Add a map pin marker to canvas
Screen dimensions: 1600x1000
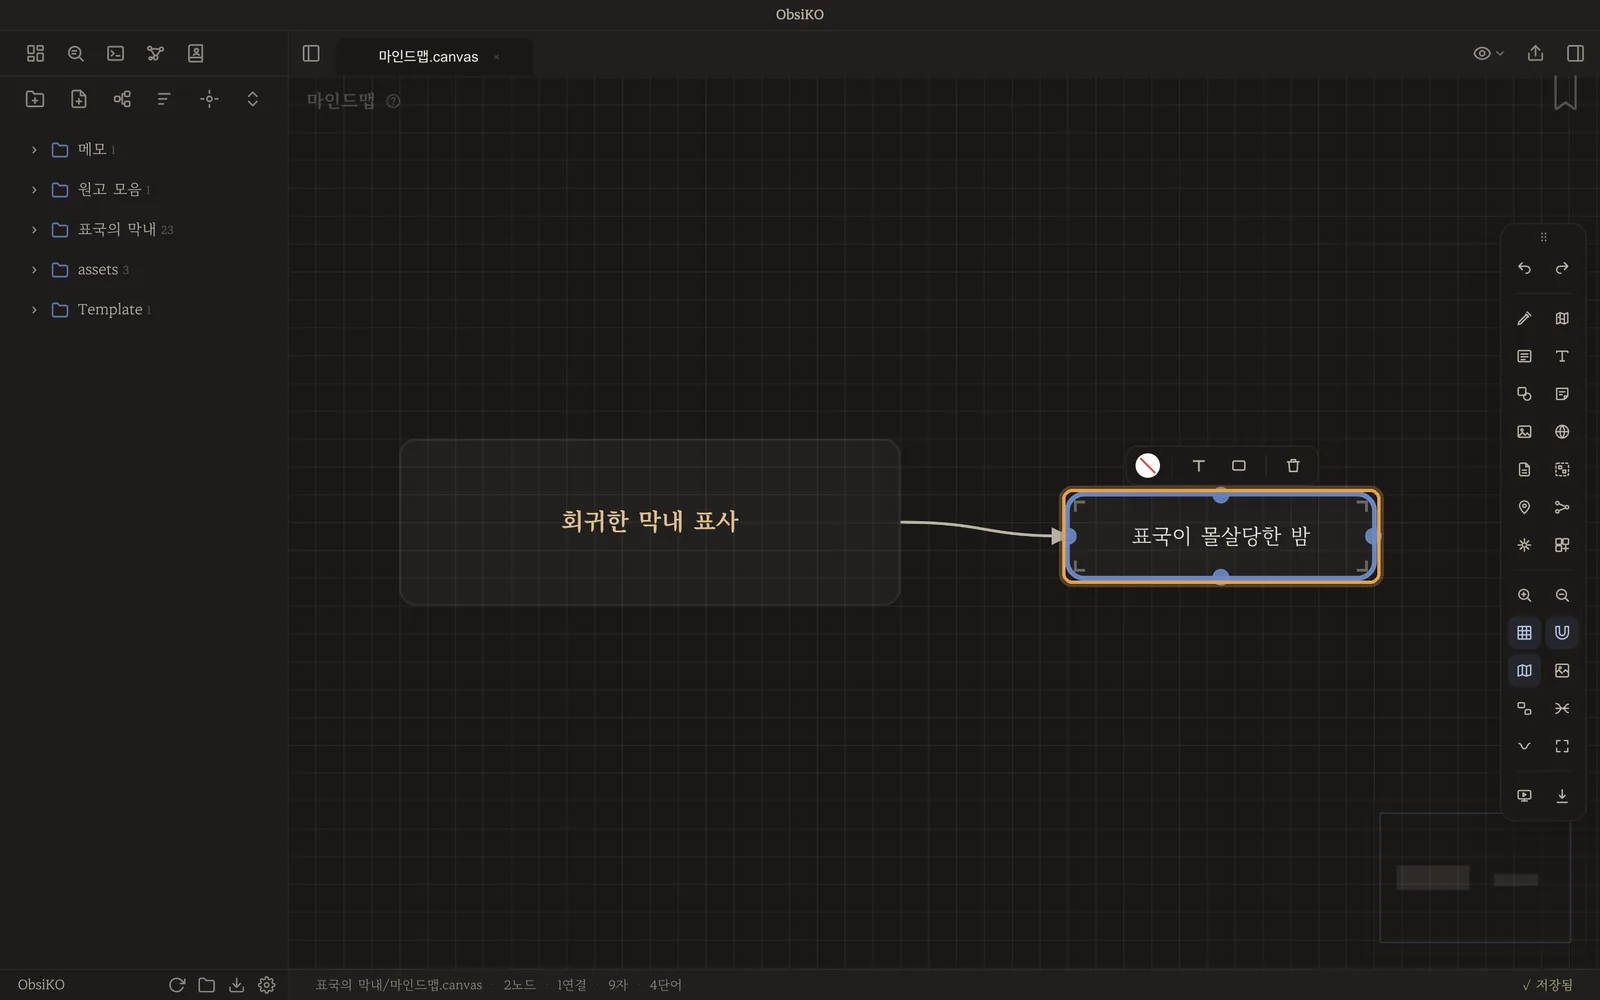1524,507
